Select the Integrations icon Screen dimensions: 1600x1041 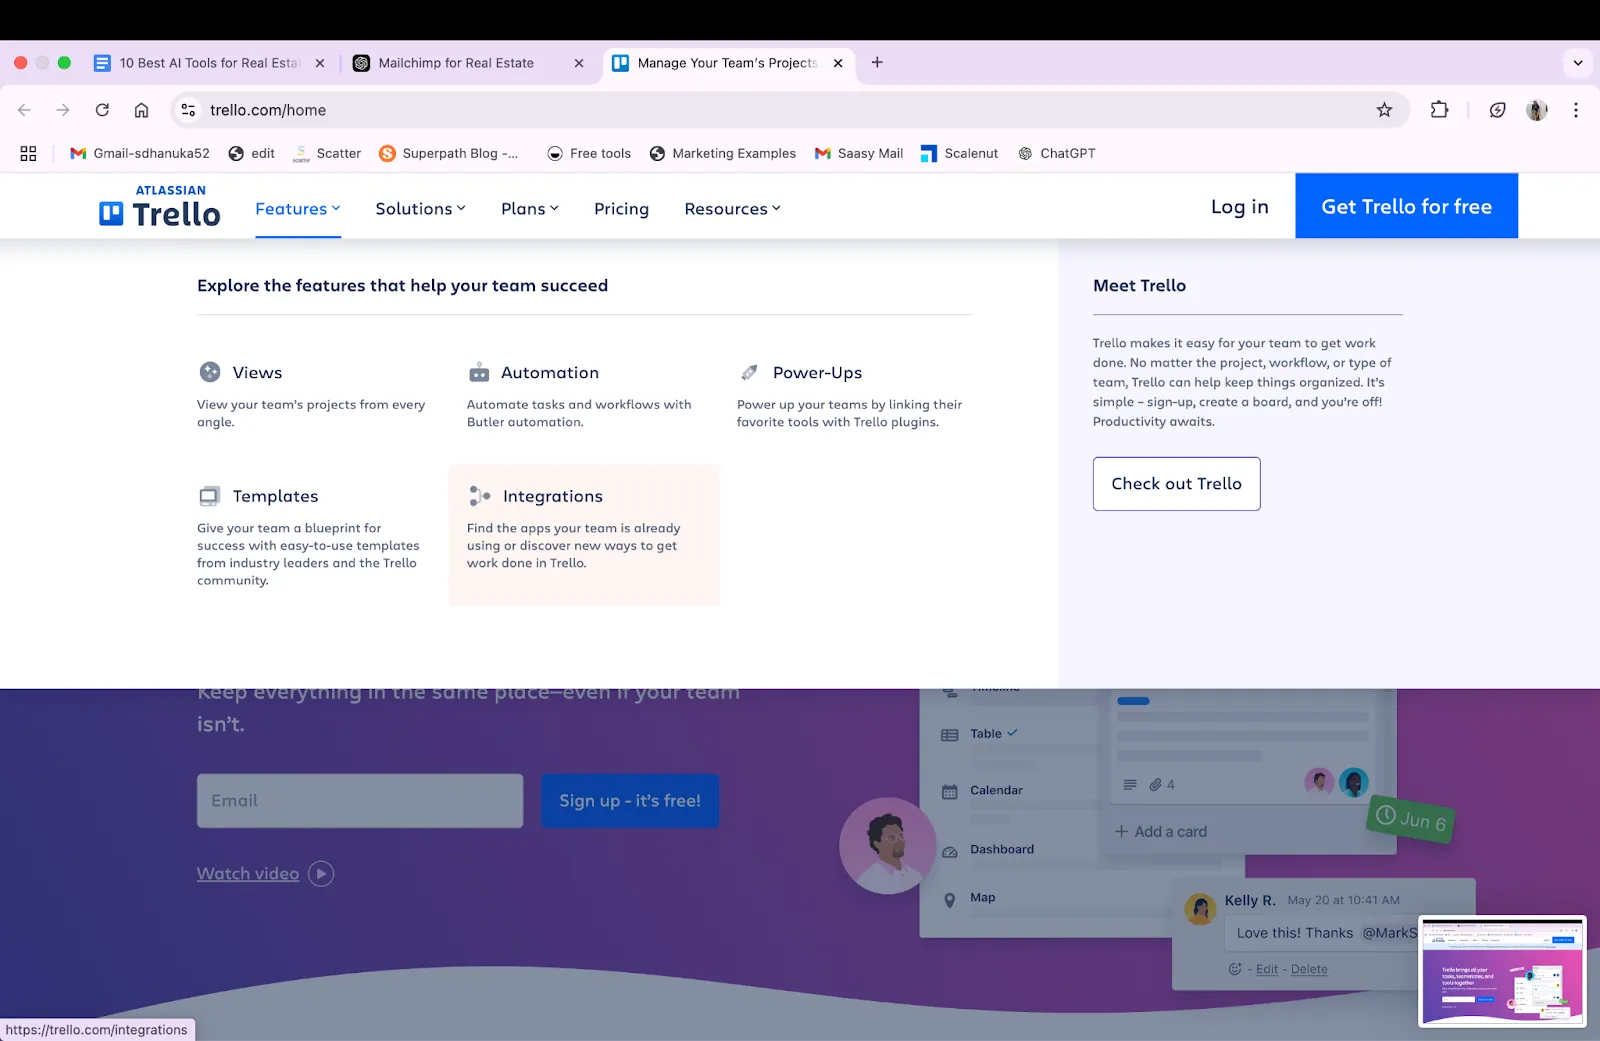click(x=479, y=494)
